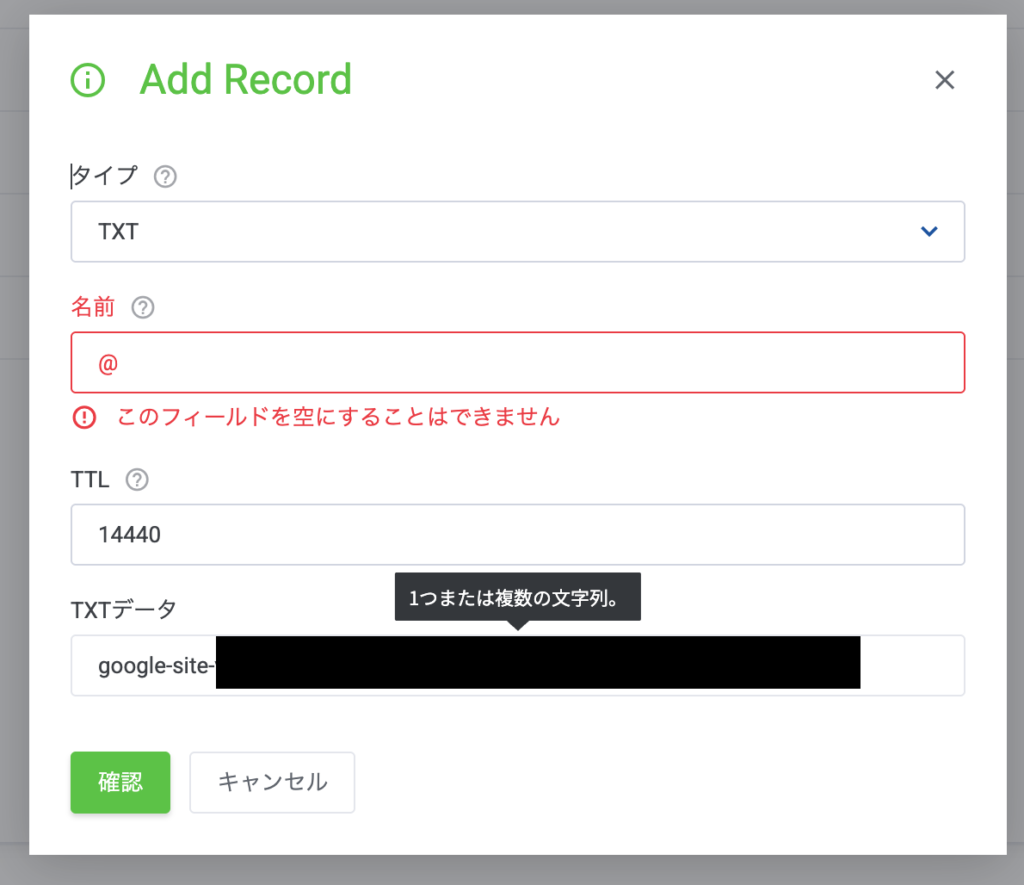The height and width of the screenshot is (885, 1024).
Task: Click the red error exclamation icon
Action: 85,417
